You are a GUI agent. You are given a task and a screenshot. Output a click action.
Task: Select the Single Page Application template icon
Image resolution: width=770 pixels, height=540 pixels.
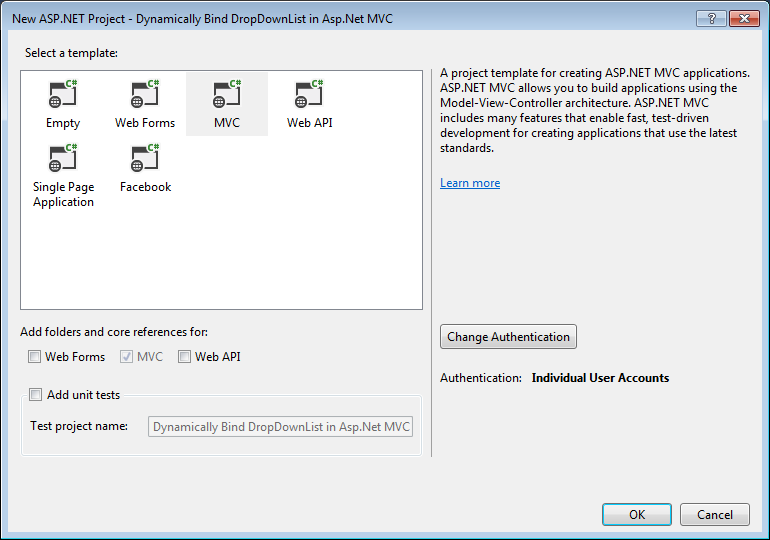point(63,158)
